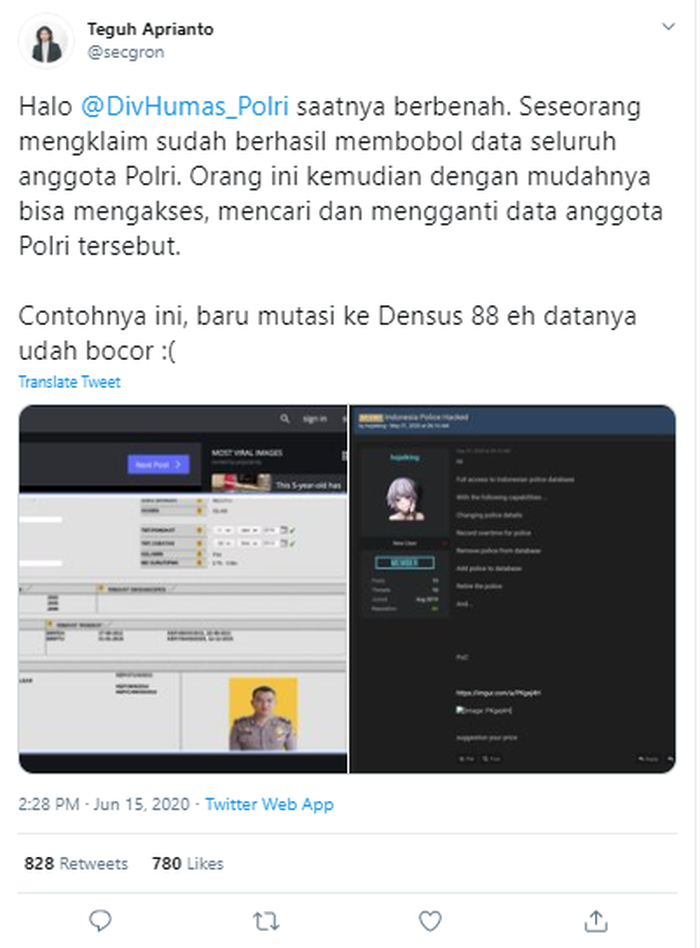The image size is (700, 948).
Task: Click anime avatar in forum screenshot
Action: (x=404, y=499)
